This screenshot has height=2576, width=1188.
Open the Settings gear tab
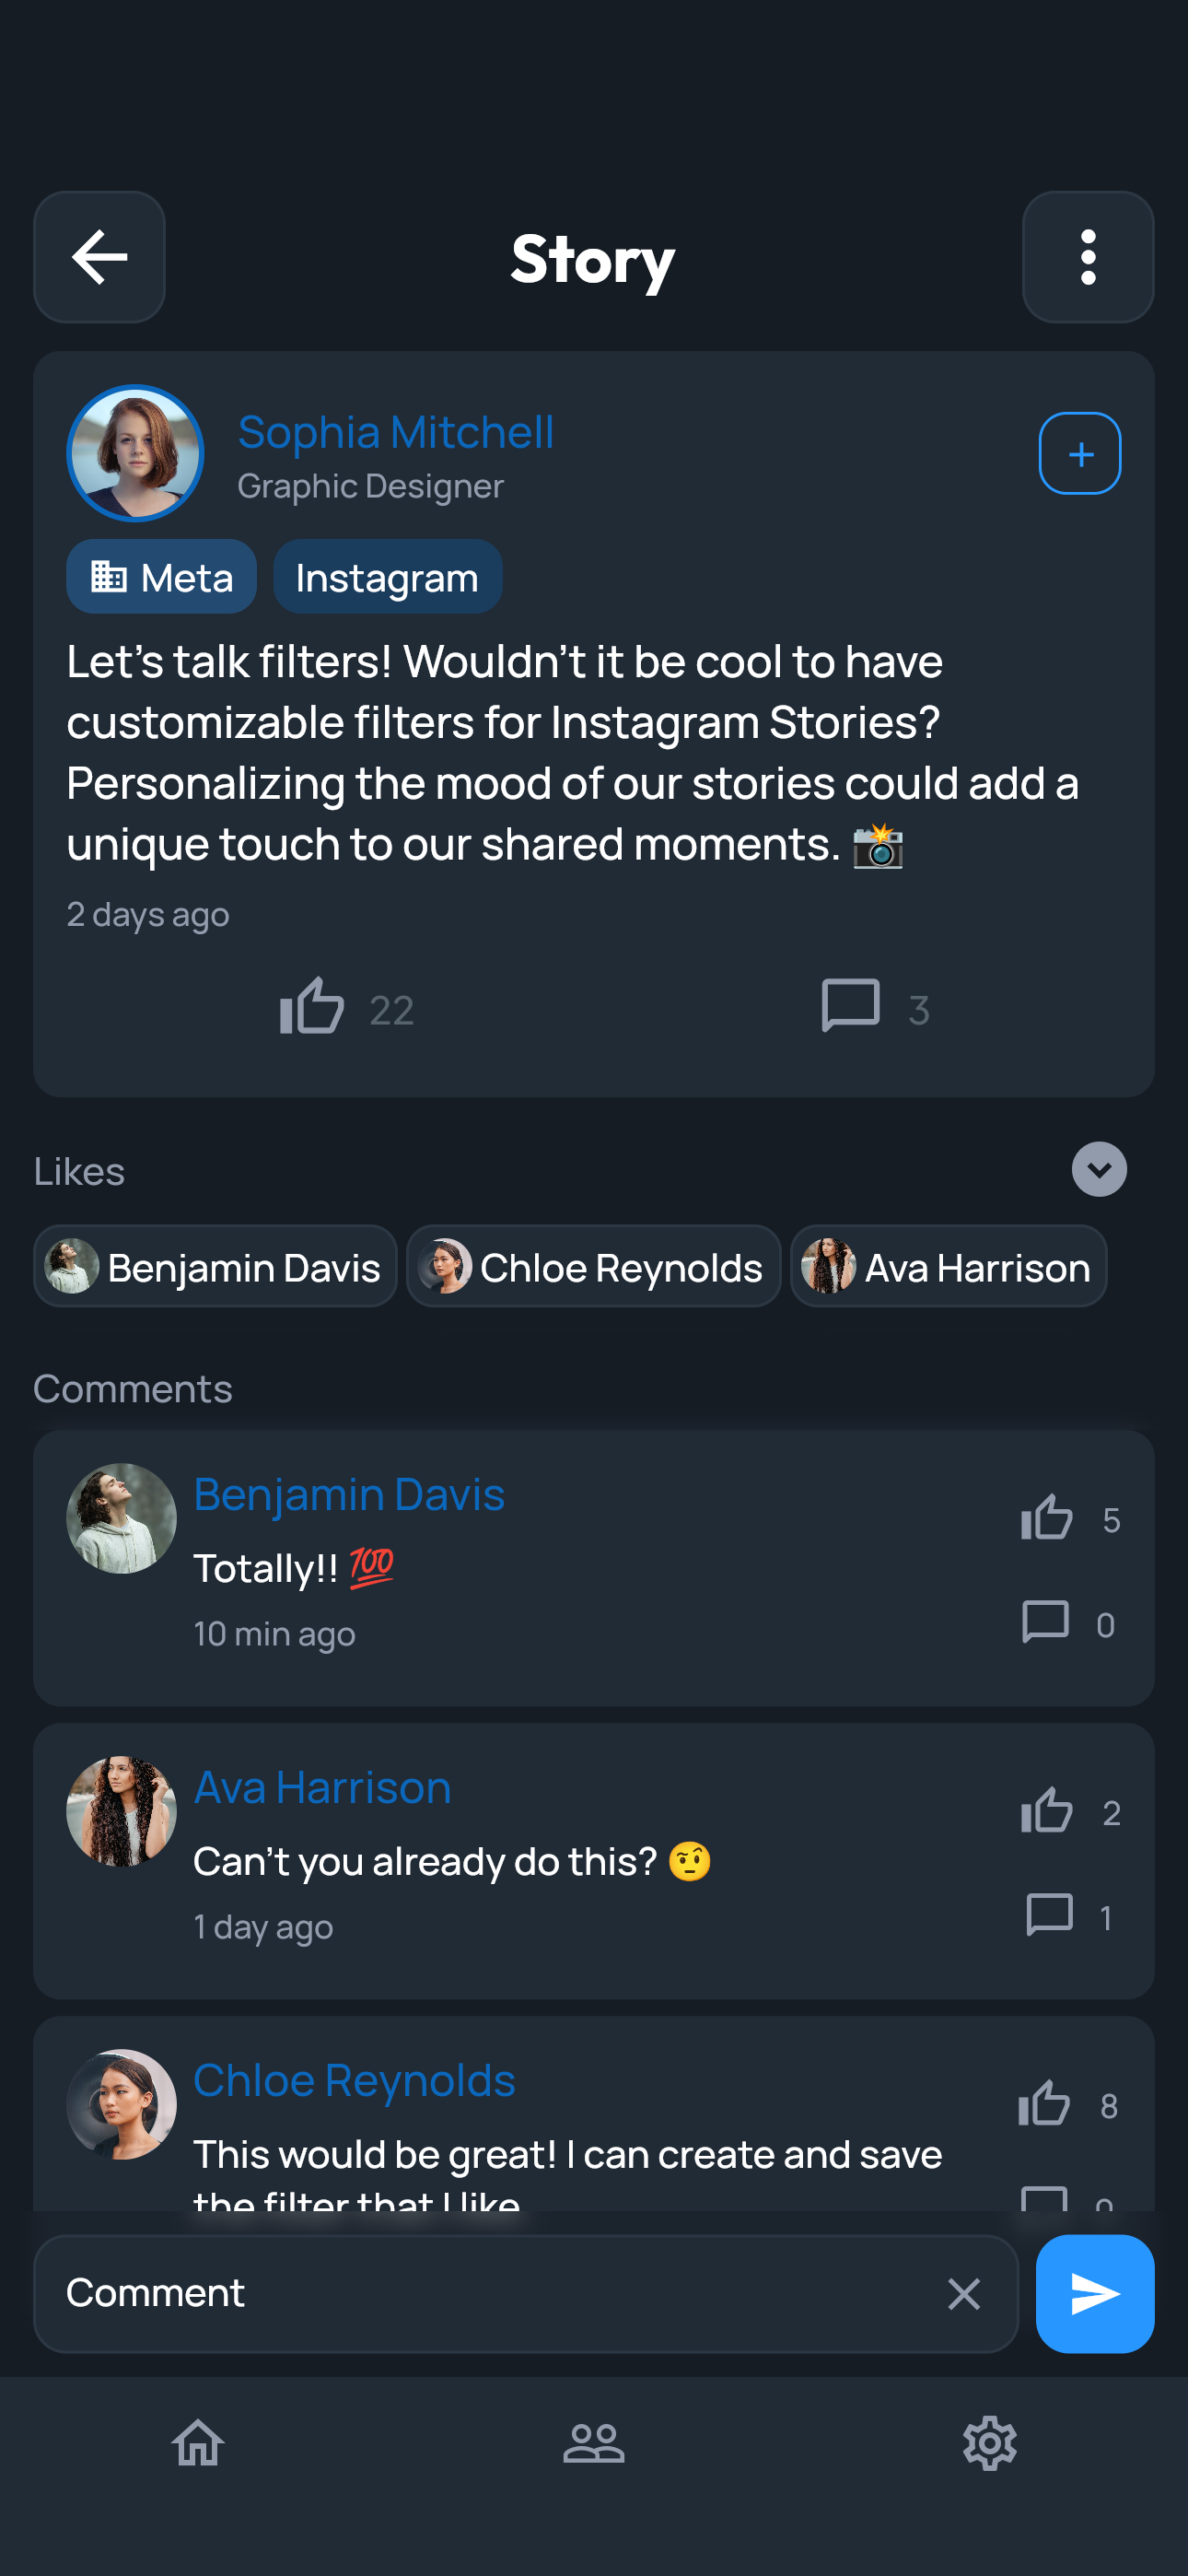(989, 2442)
